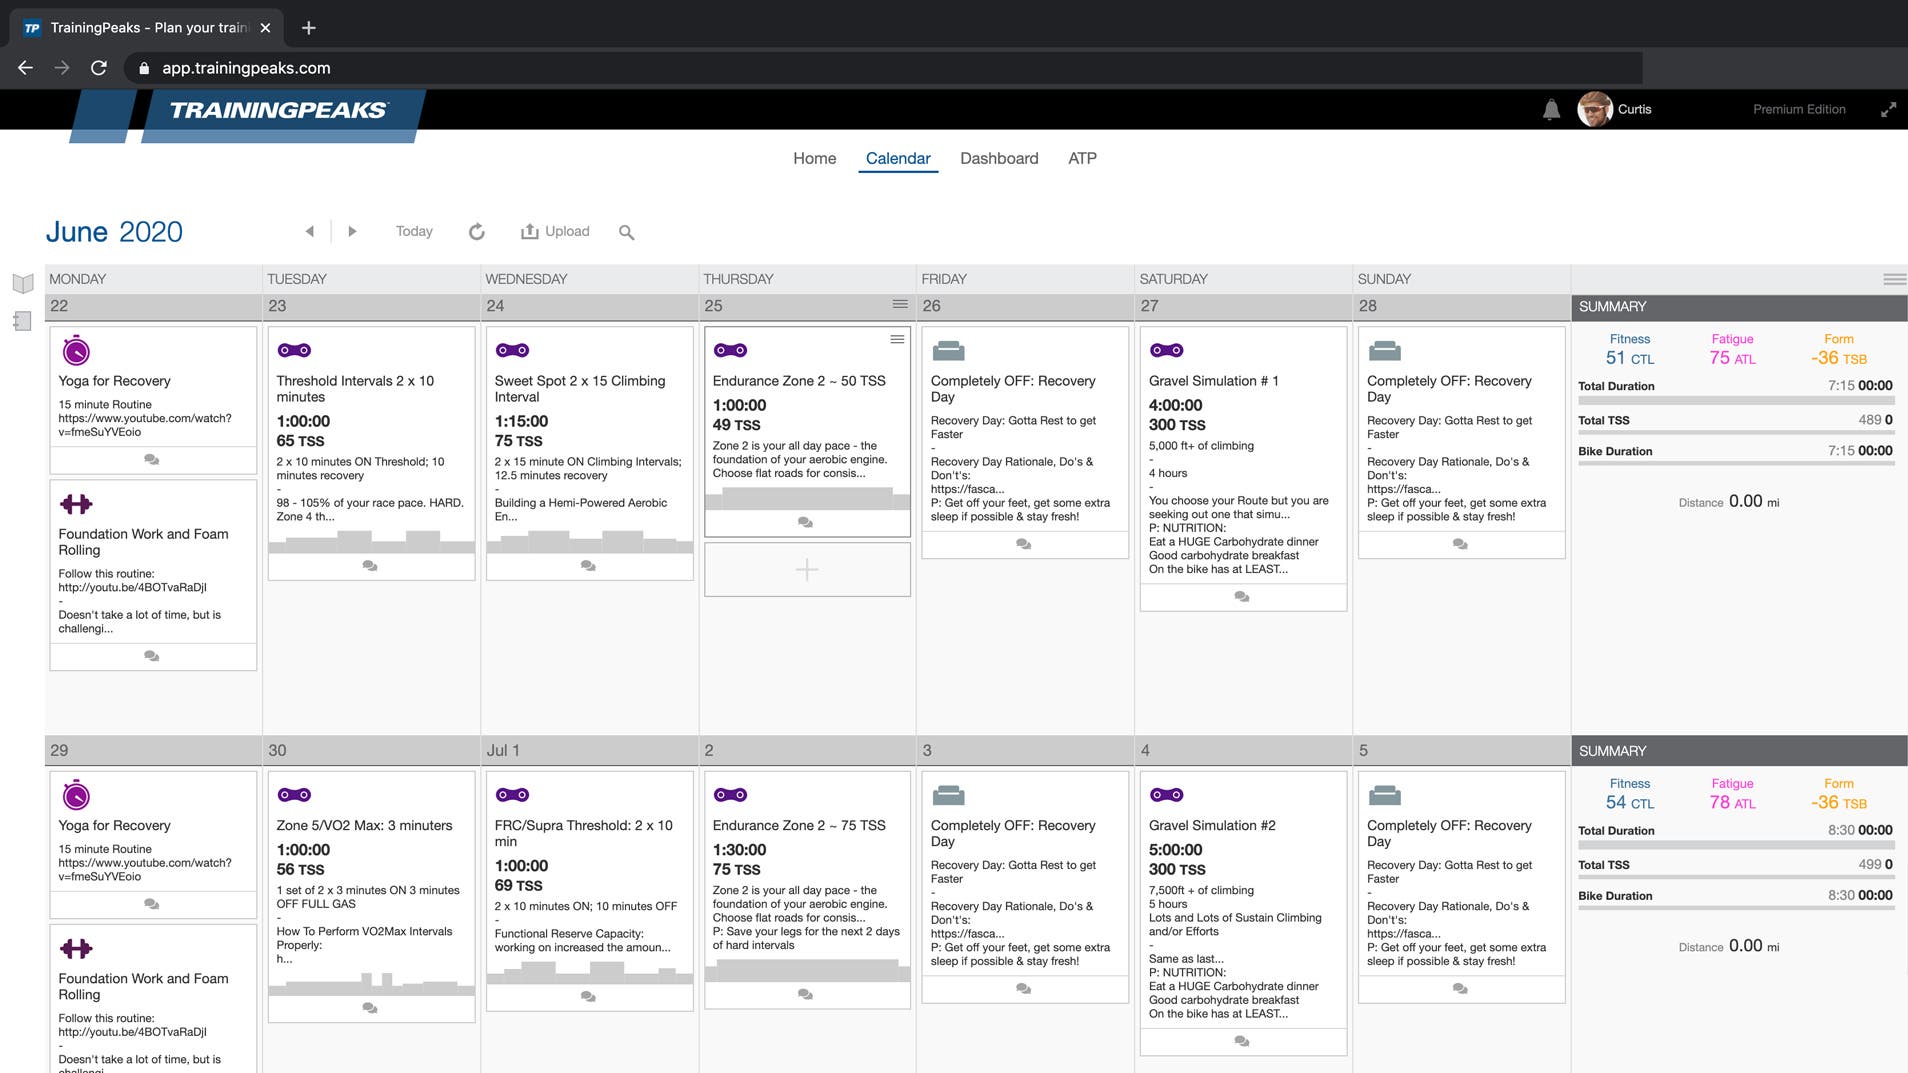Expand the app to full screen
Screen dimensions: 1908x1073
1888,110
